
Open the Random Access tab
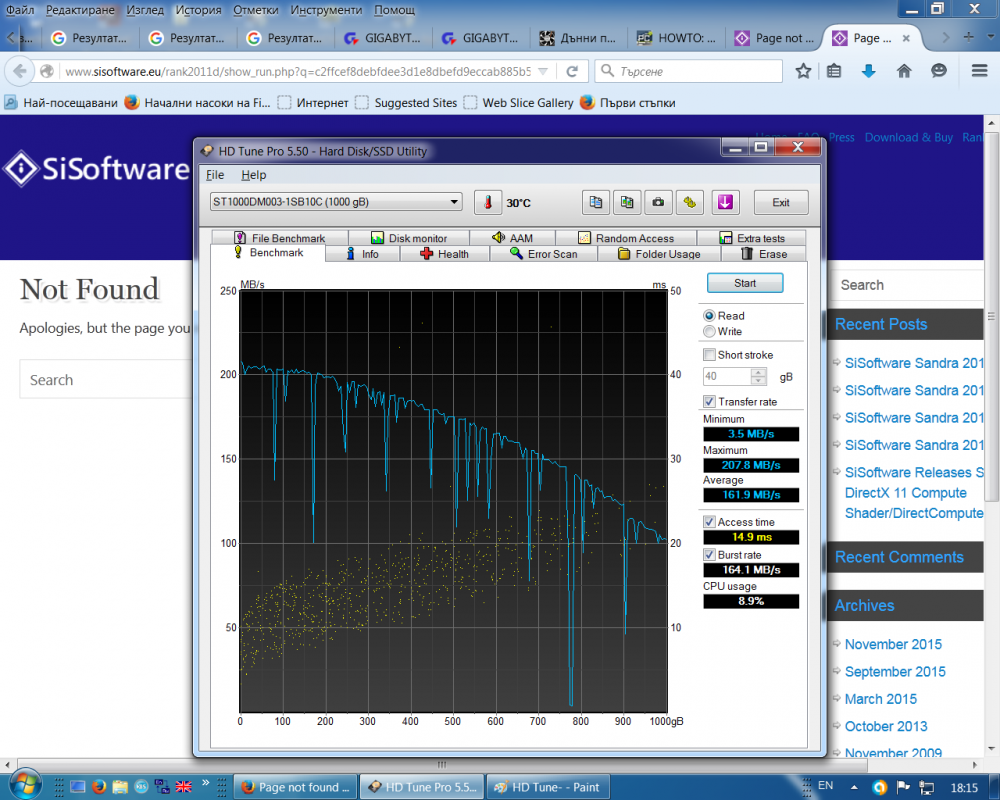tap(626, 238)
